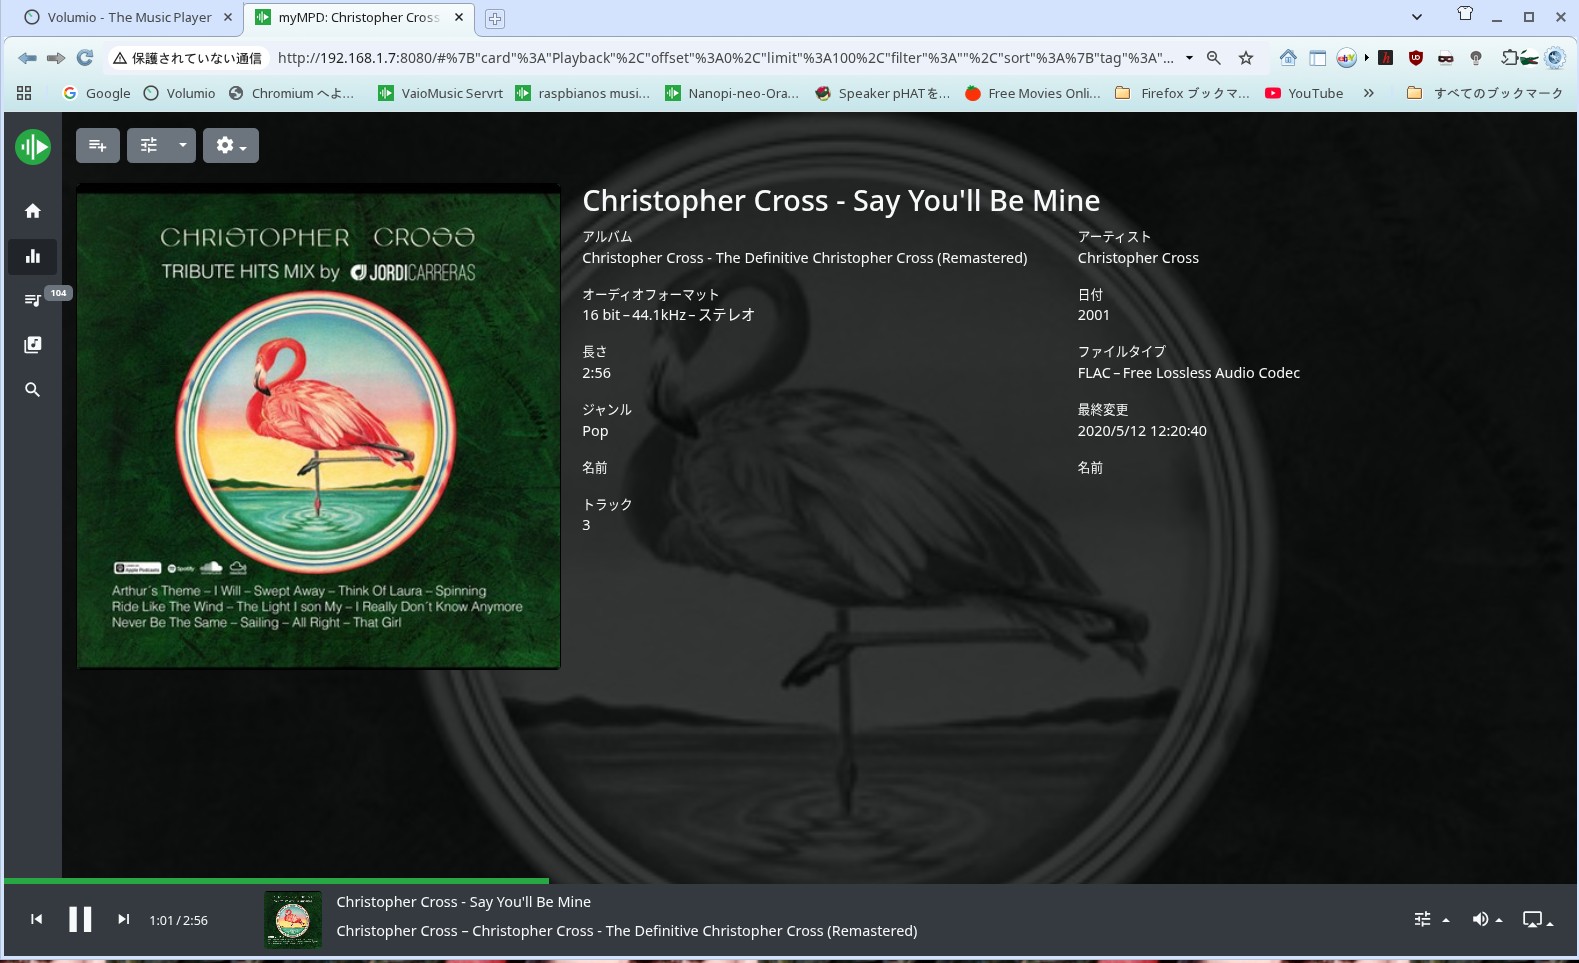
Task: Open the queue with 104 badge
Action: pos(33,300)
